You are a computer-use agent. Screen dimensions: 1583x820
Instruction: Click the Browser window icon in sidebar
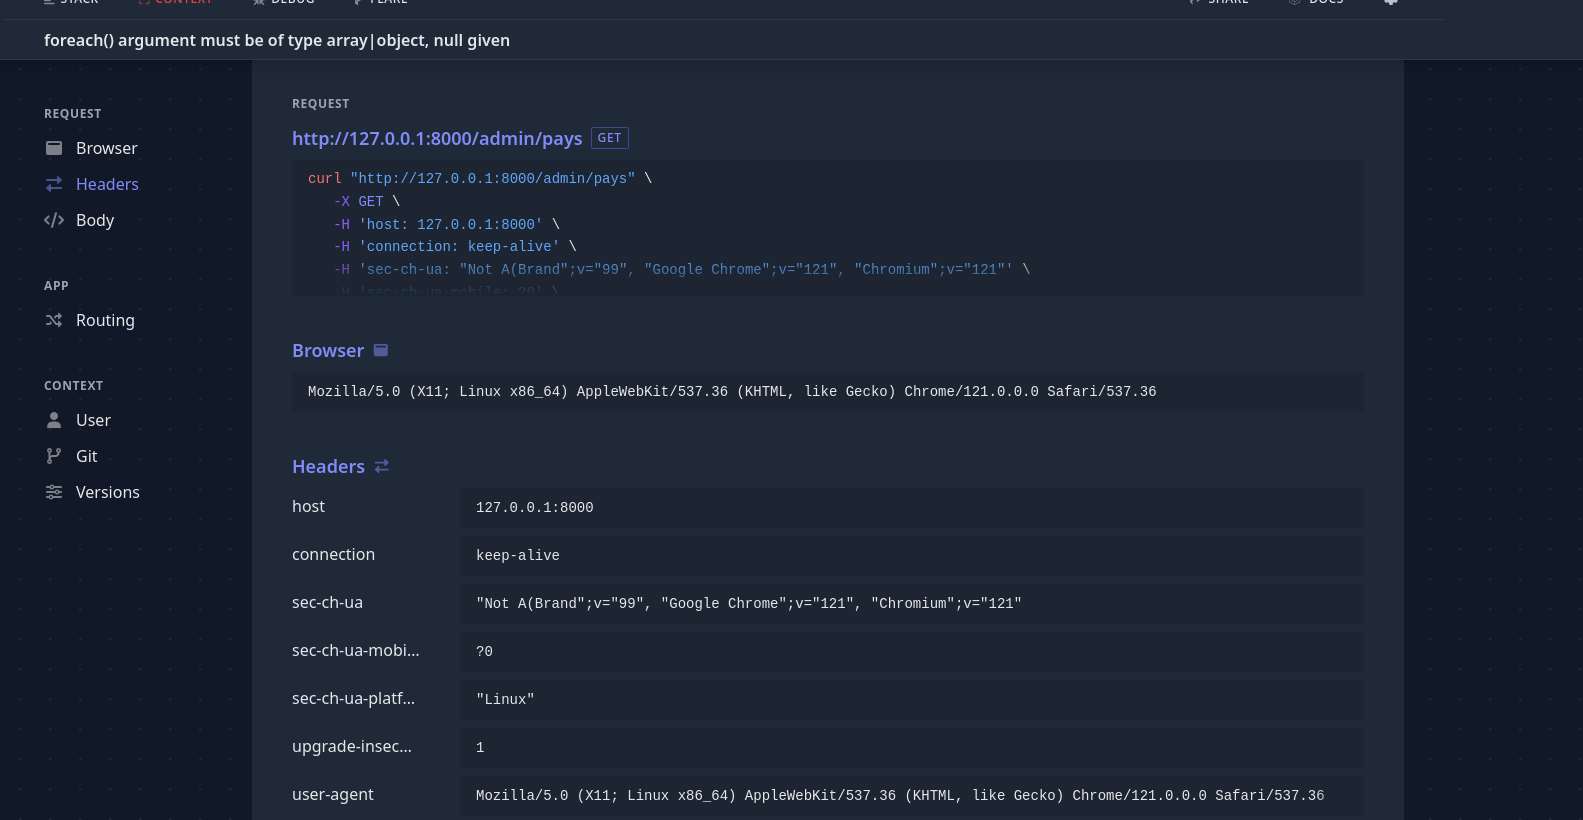(54, 148)
